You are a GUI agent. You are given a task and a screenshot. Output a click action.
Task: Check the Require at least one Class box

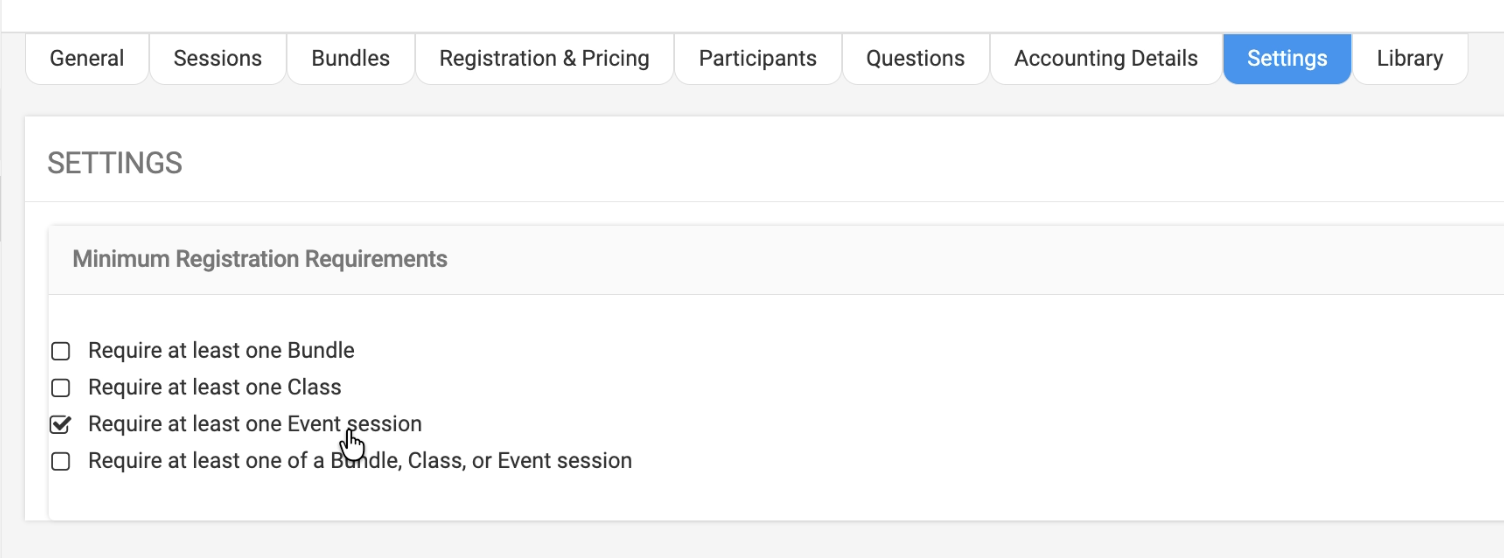pos(61,388)
